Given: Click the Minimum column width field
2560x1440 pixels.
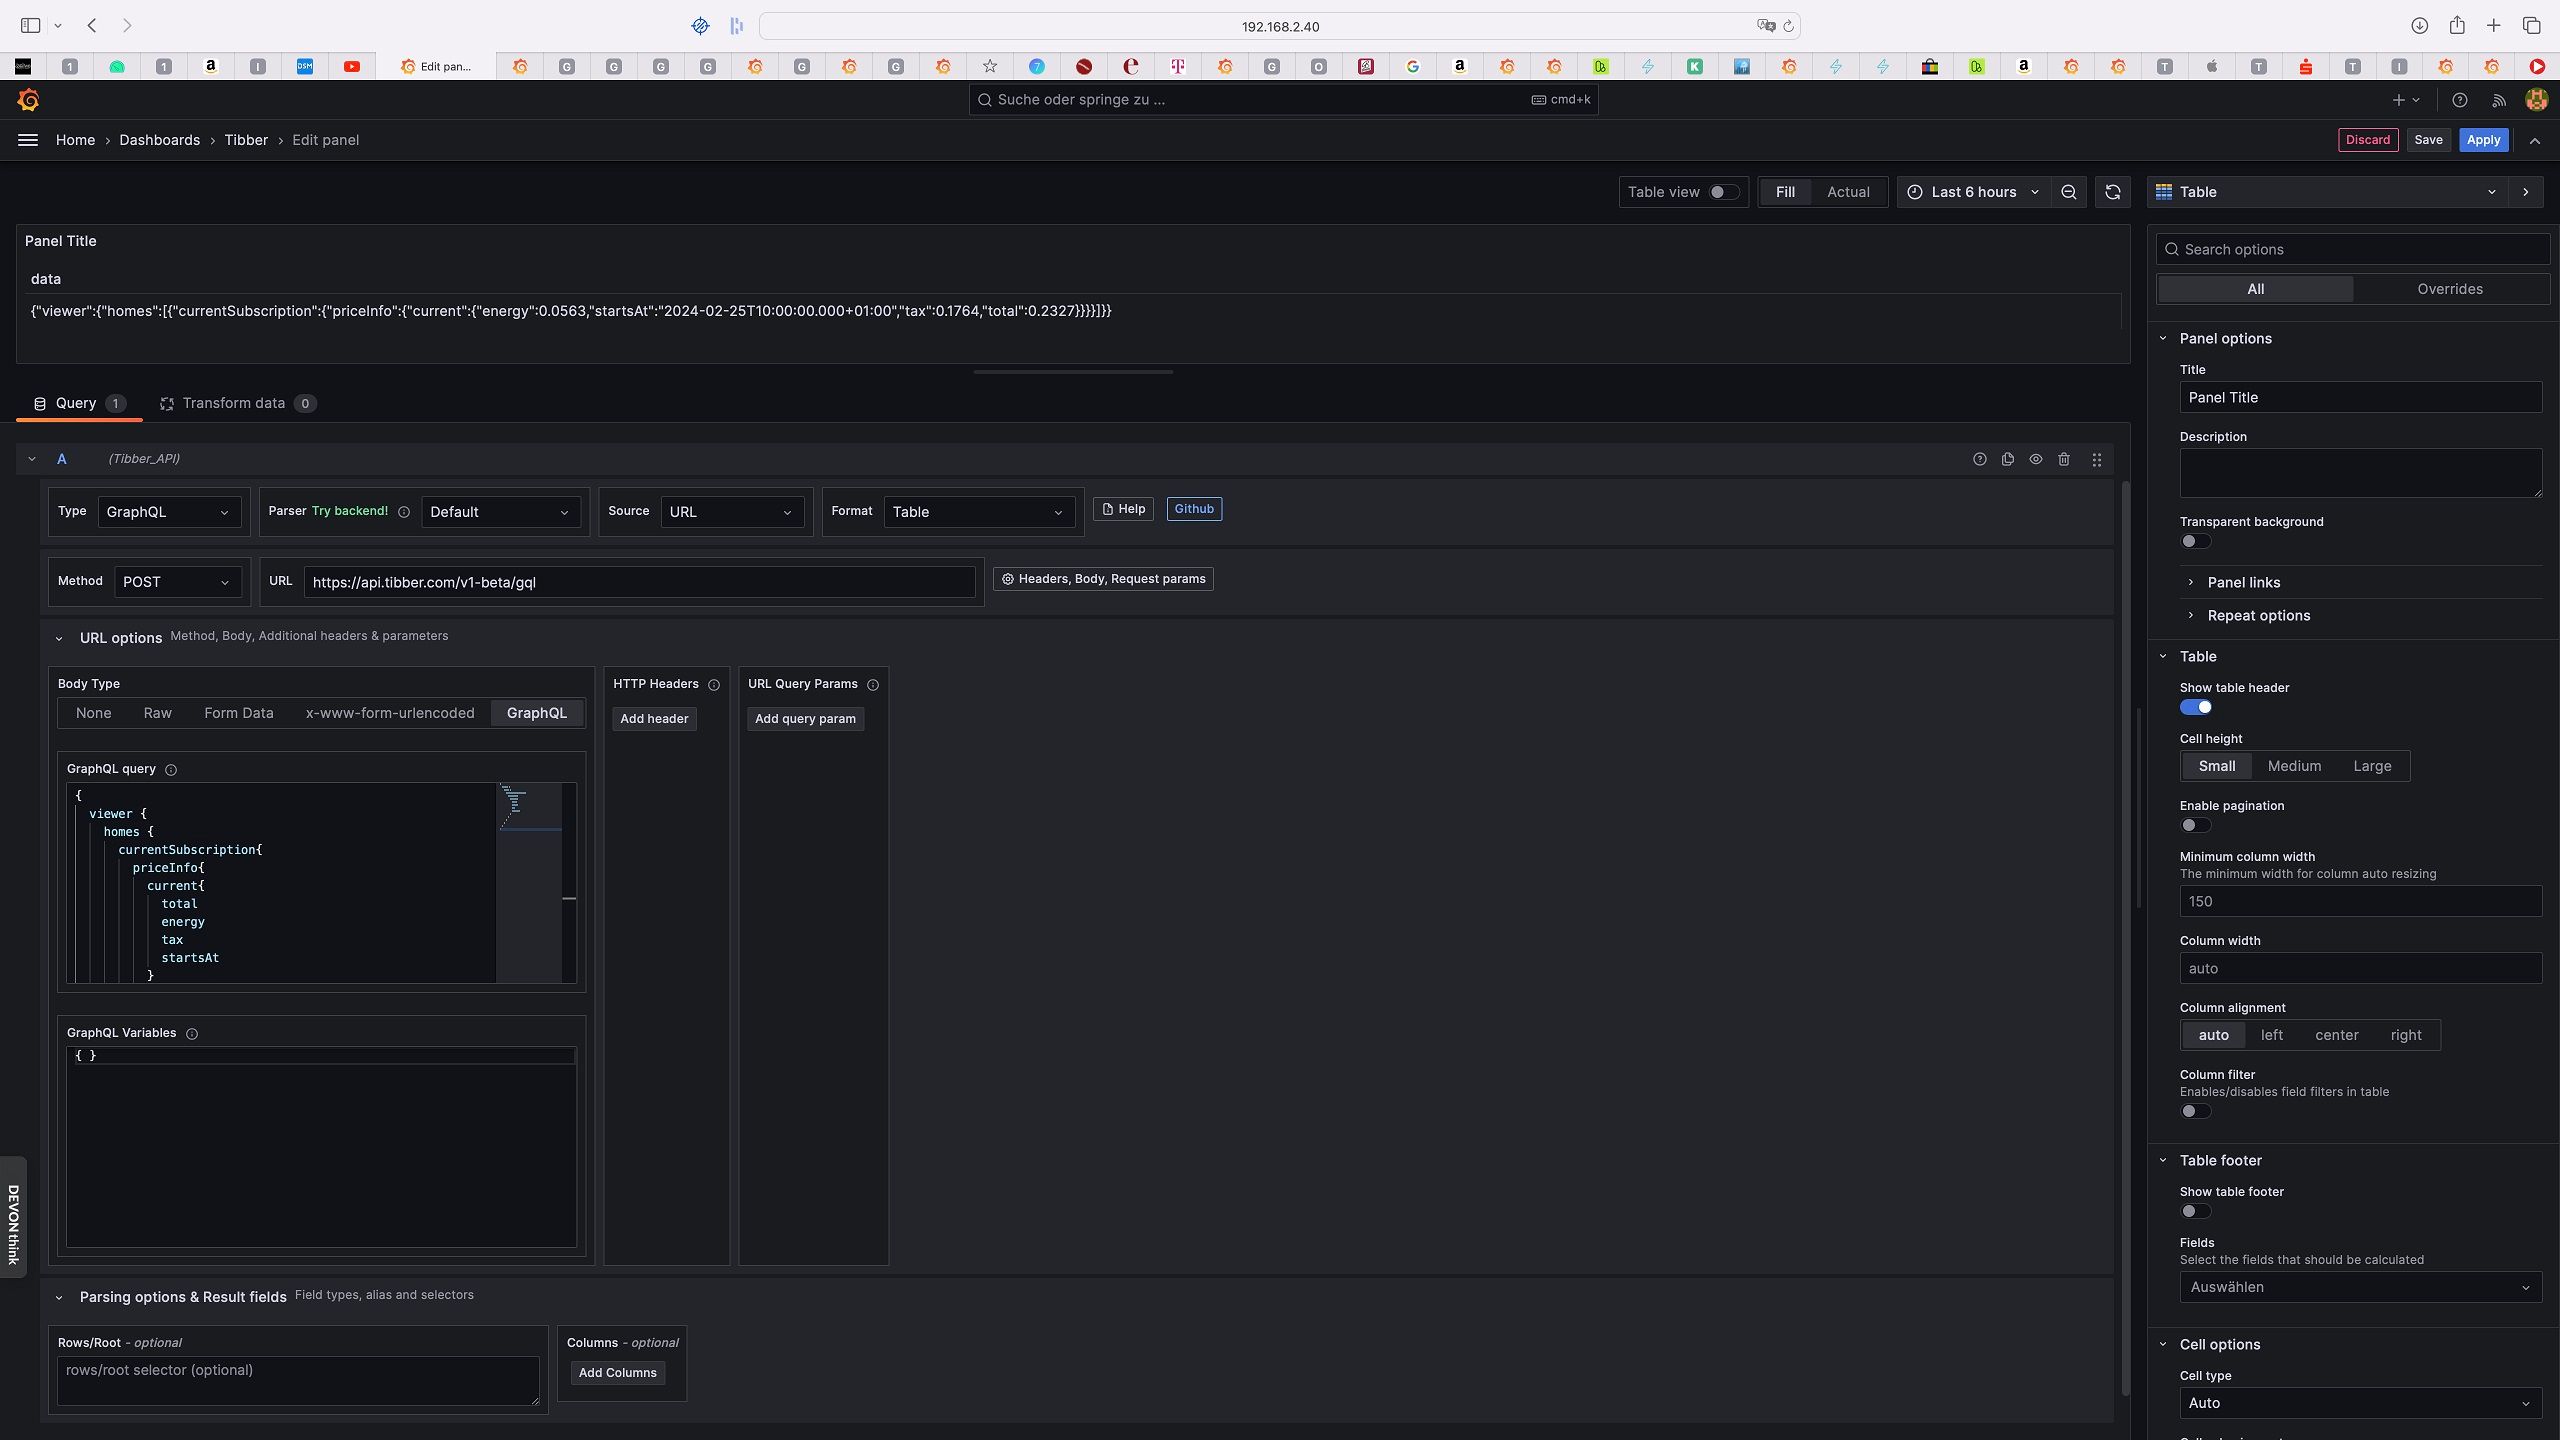Looking at the screenshot, I should tap(2359, 901).
